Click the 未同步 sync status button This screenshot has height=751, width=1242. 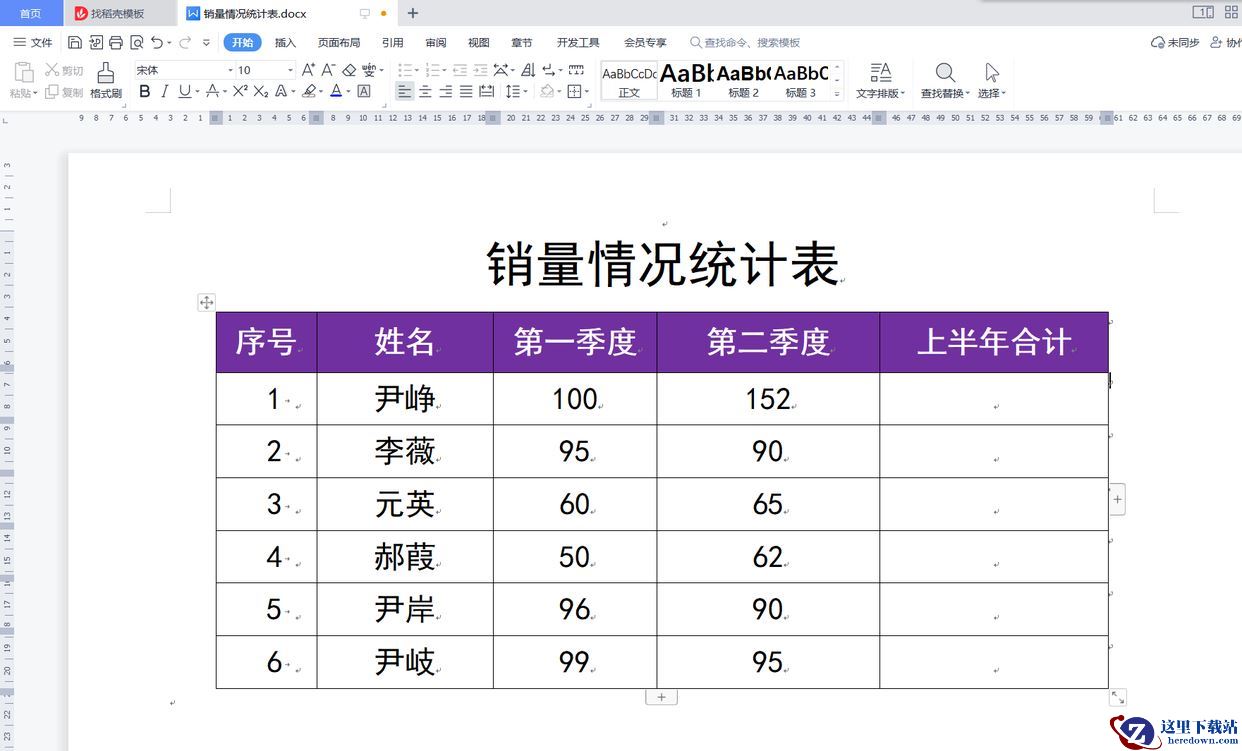pyautogui.click(x=1175, y=42)
